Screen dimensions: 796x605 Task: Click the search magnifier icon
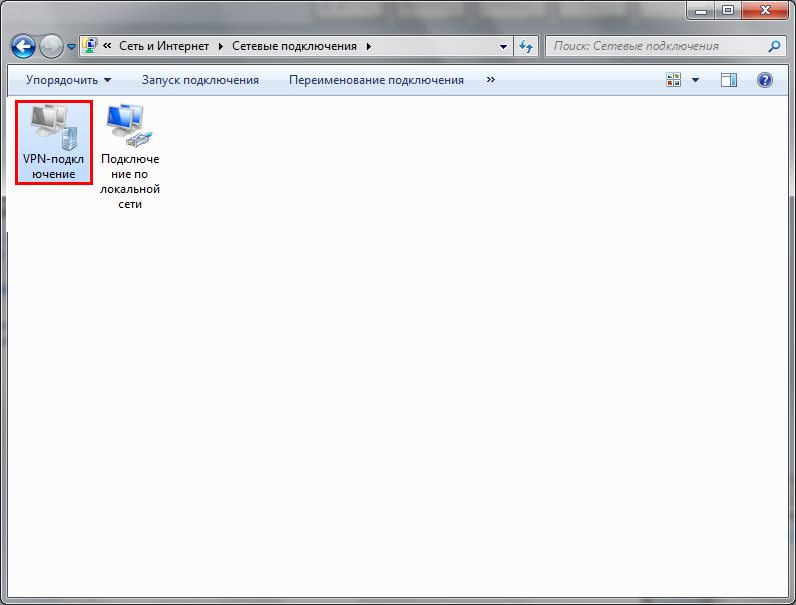coord(775,46)
